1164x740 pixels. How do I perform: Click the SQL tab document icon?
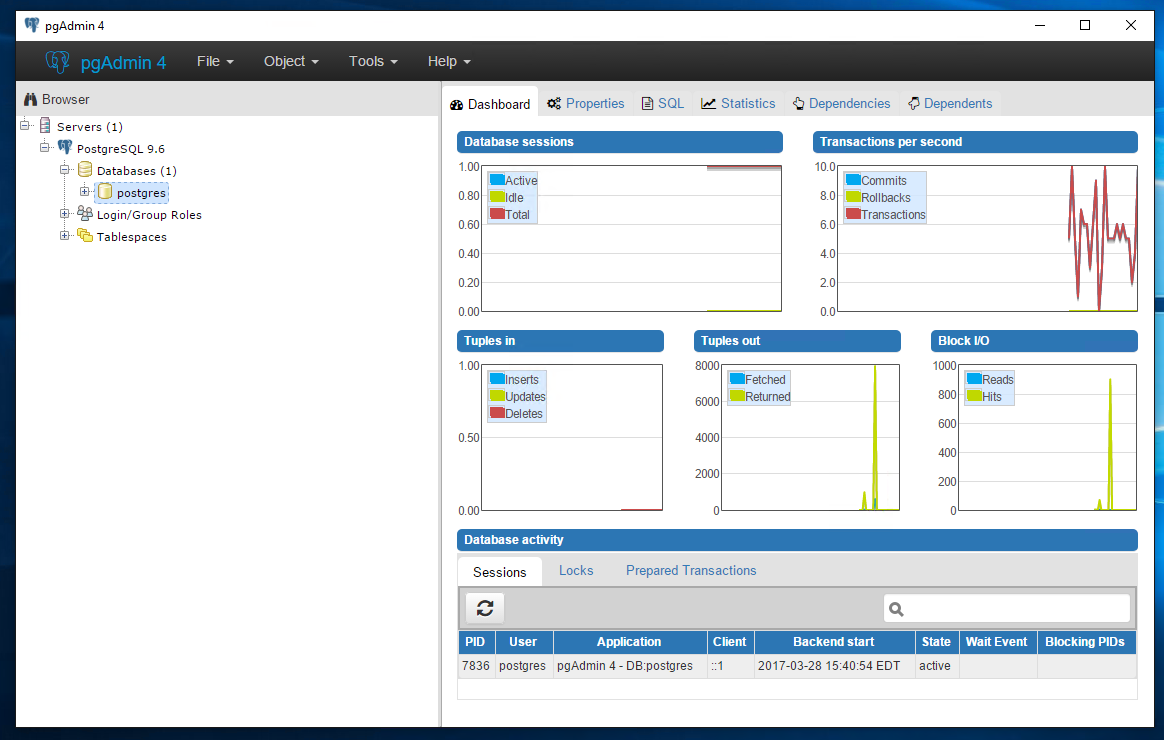tap(647, 103)
